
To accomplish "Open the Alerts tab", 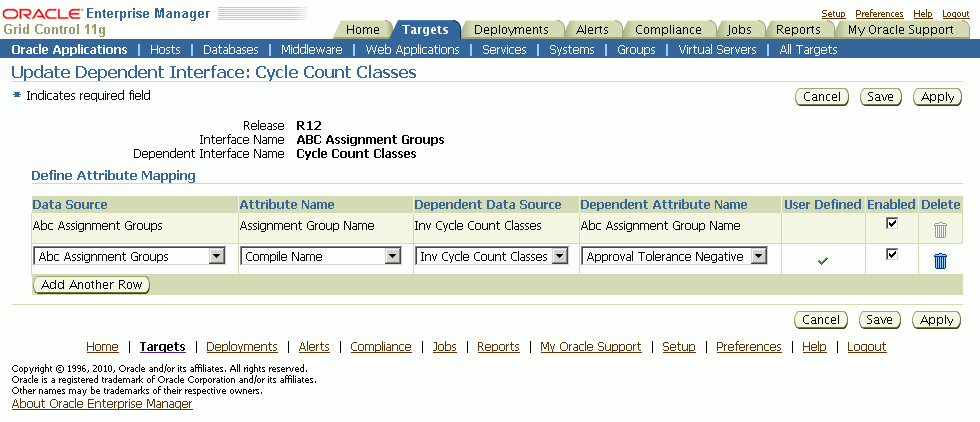I will pos(592,29).
